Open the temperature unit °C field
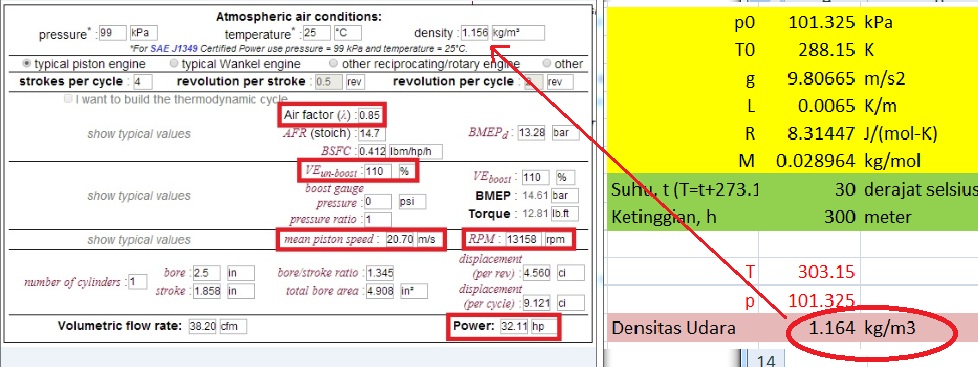The image size is (978, 367). tap(347, 33)
